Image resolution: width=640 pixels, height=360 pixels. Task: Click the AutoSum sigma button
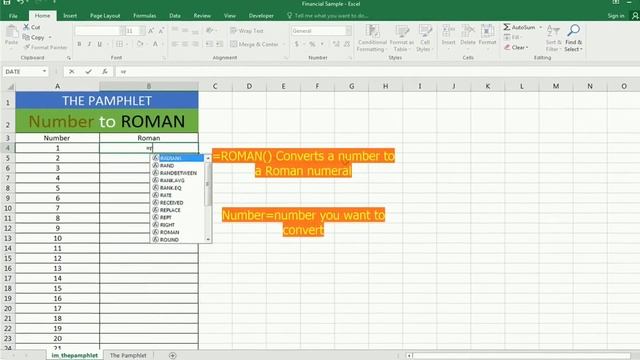(519, 27)
